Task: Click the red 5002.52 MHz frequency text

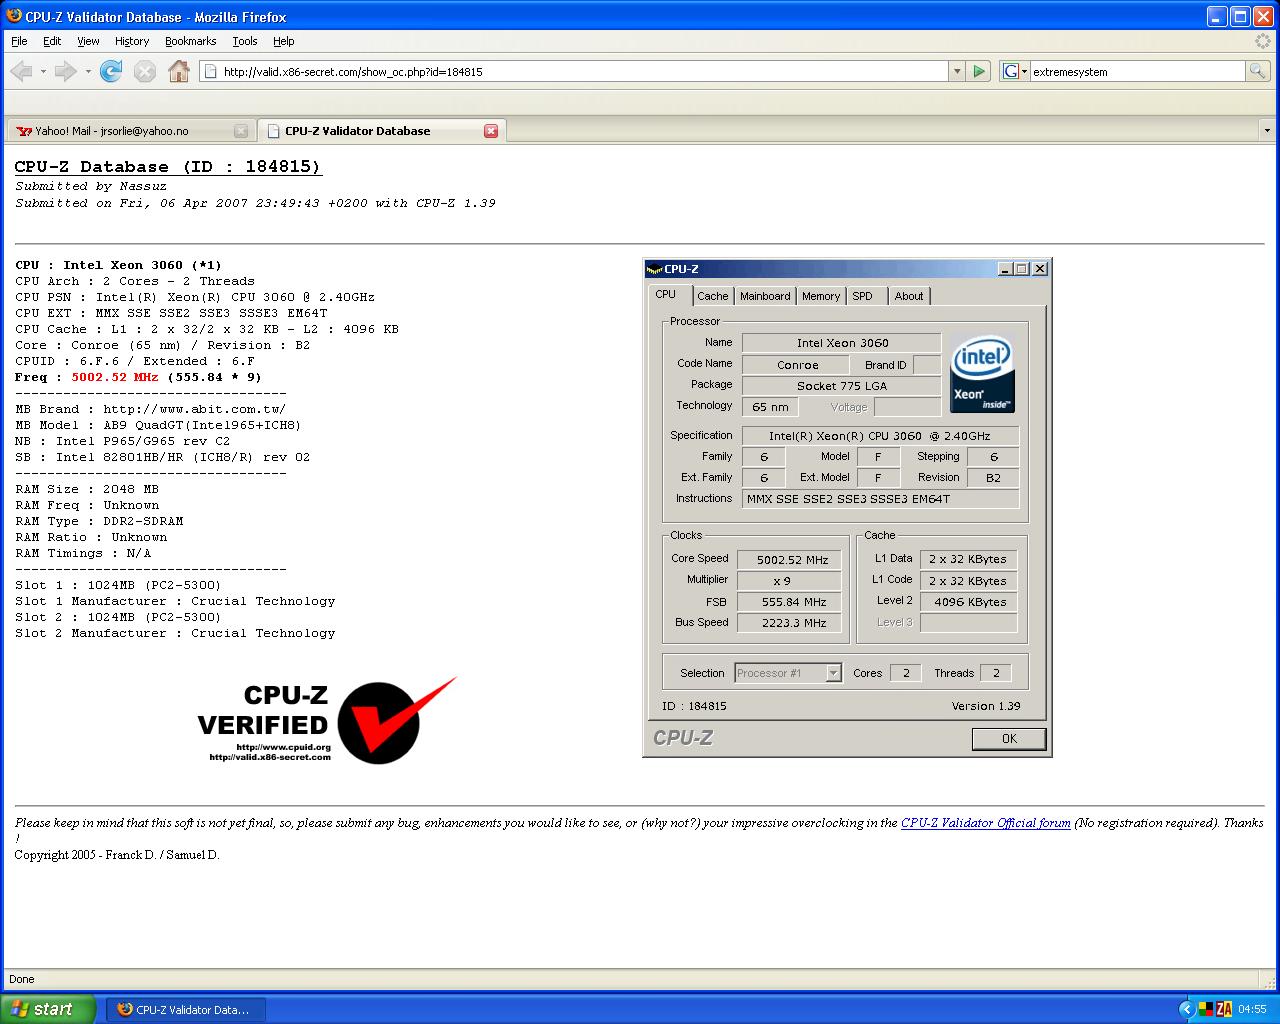Action: click(x=115, y=377)
